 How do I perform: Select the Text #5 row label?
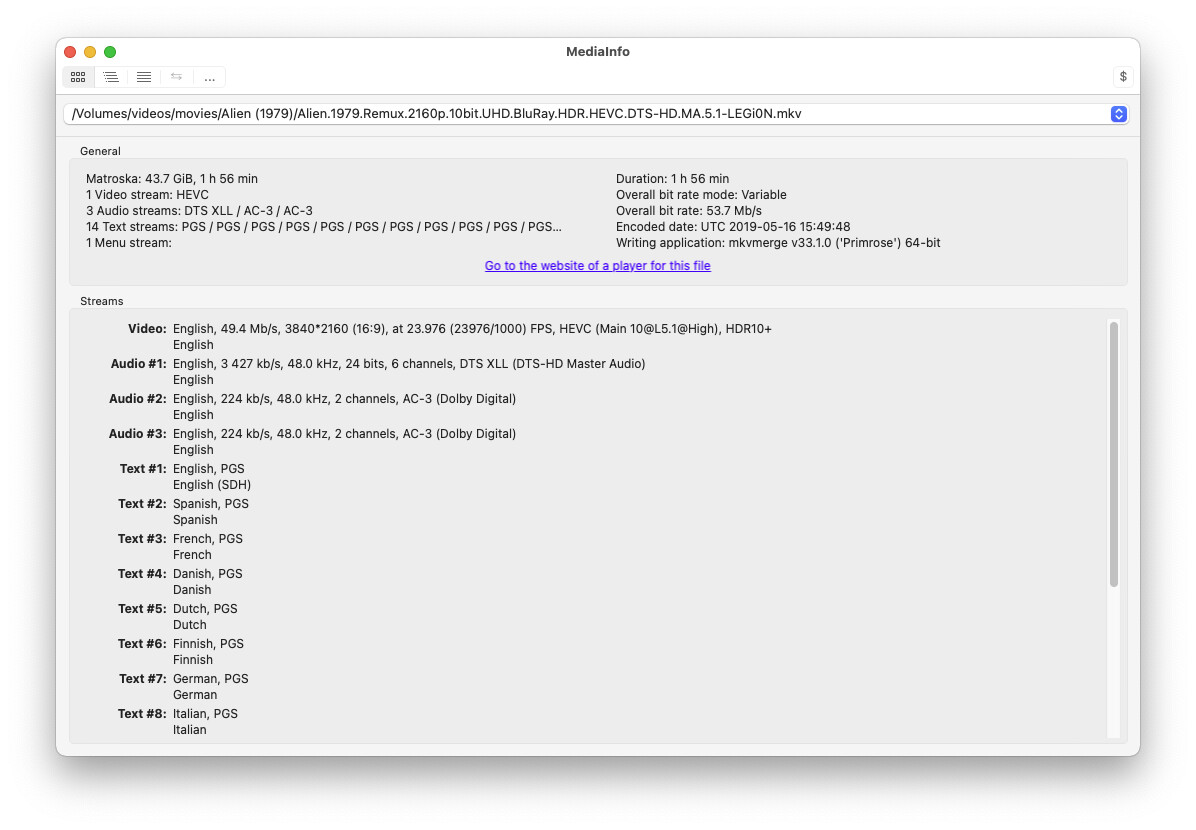pos(142,610)
